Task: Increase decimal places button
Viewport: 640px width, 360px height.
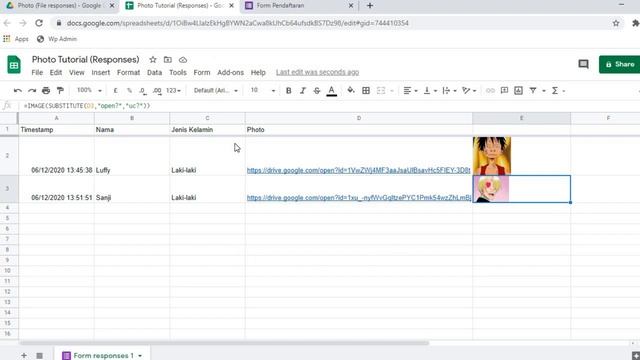Action: 157,91
